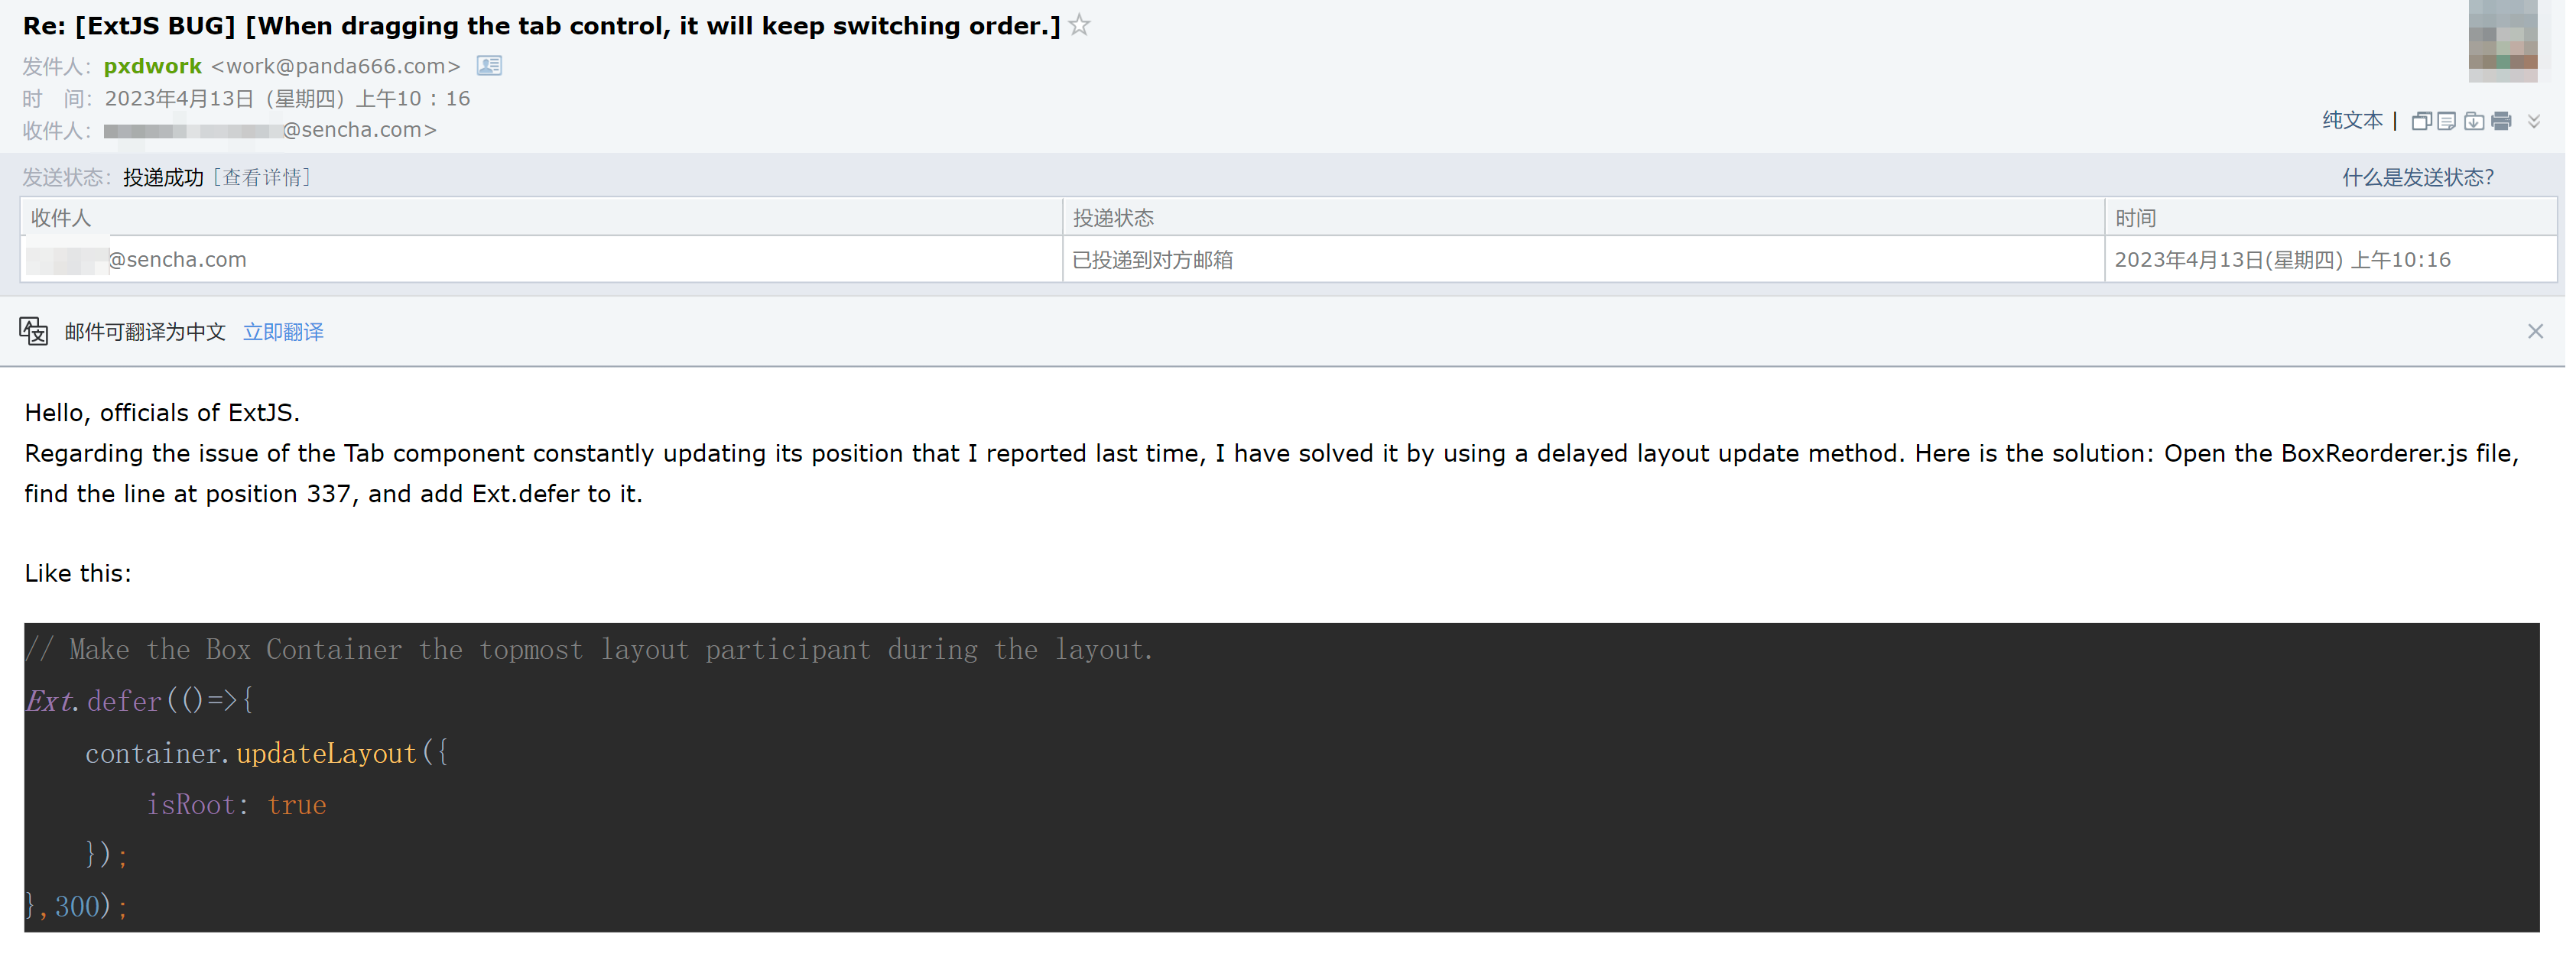Expand the more actions double chevron
Viewport: 2576px width, 957px height.
tap(2534, 122)
